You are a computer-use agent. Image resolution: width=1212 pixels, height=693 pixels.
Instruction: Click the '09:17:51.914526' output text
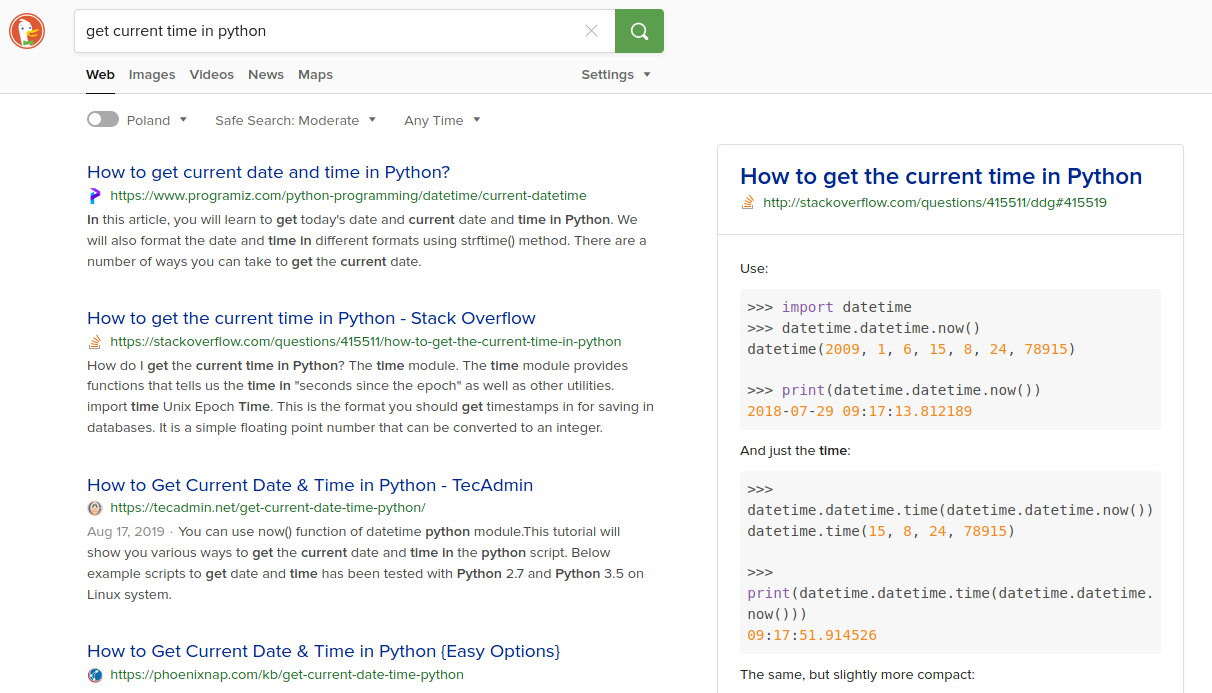click(811, 635)
